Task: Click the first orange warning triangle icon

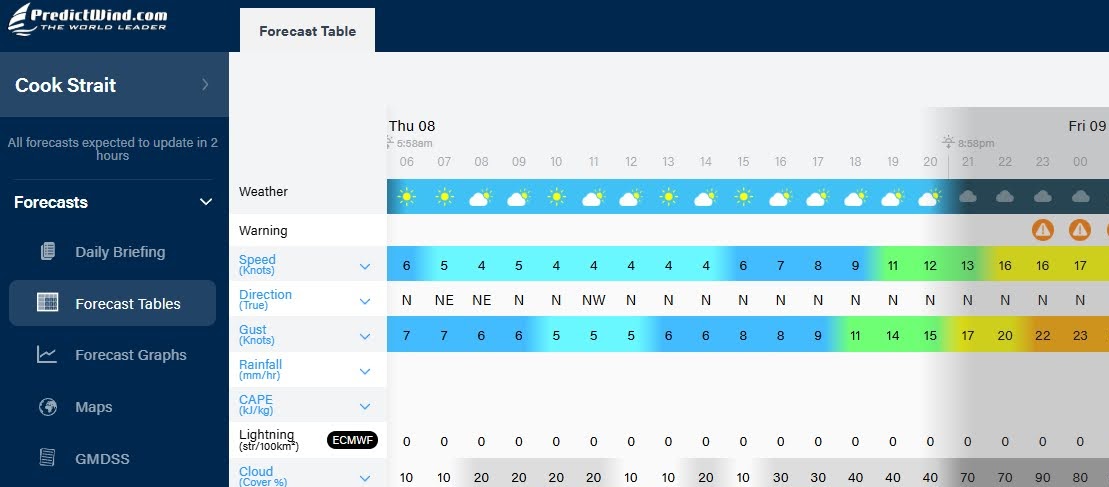Action: pos(1043,230)
